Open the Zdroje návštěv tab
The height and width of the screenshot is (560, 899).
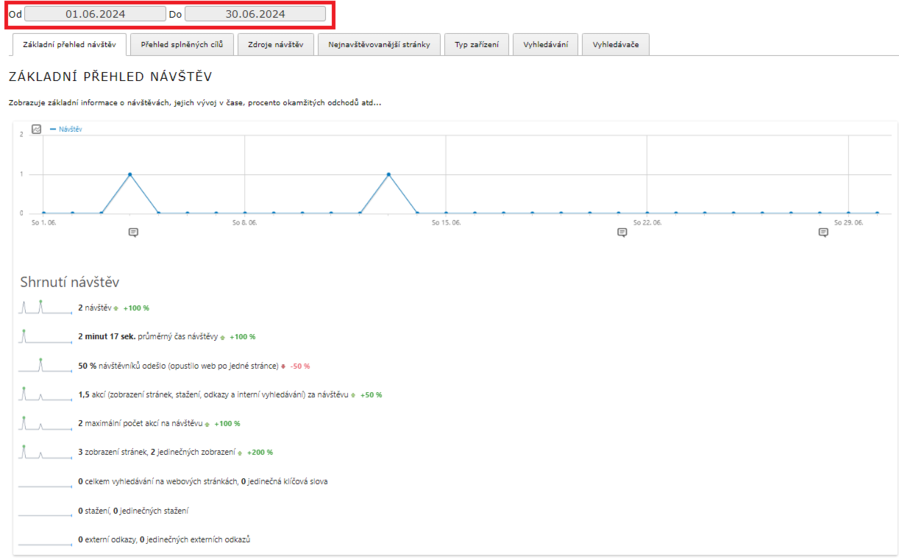coord(275,45)
